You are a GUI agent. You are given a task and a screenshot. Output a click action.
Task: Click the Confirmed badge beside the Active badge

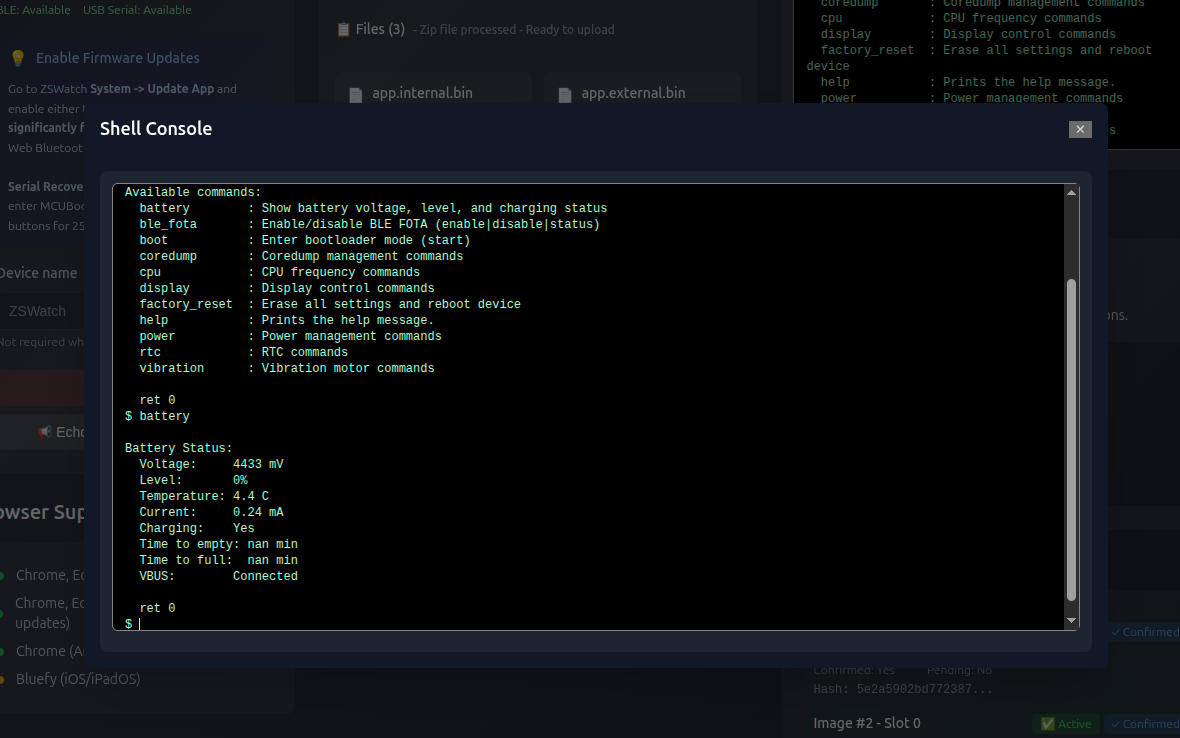[1144, 724]
